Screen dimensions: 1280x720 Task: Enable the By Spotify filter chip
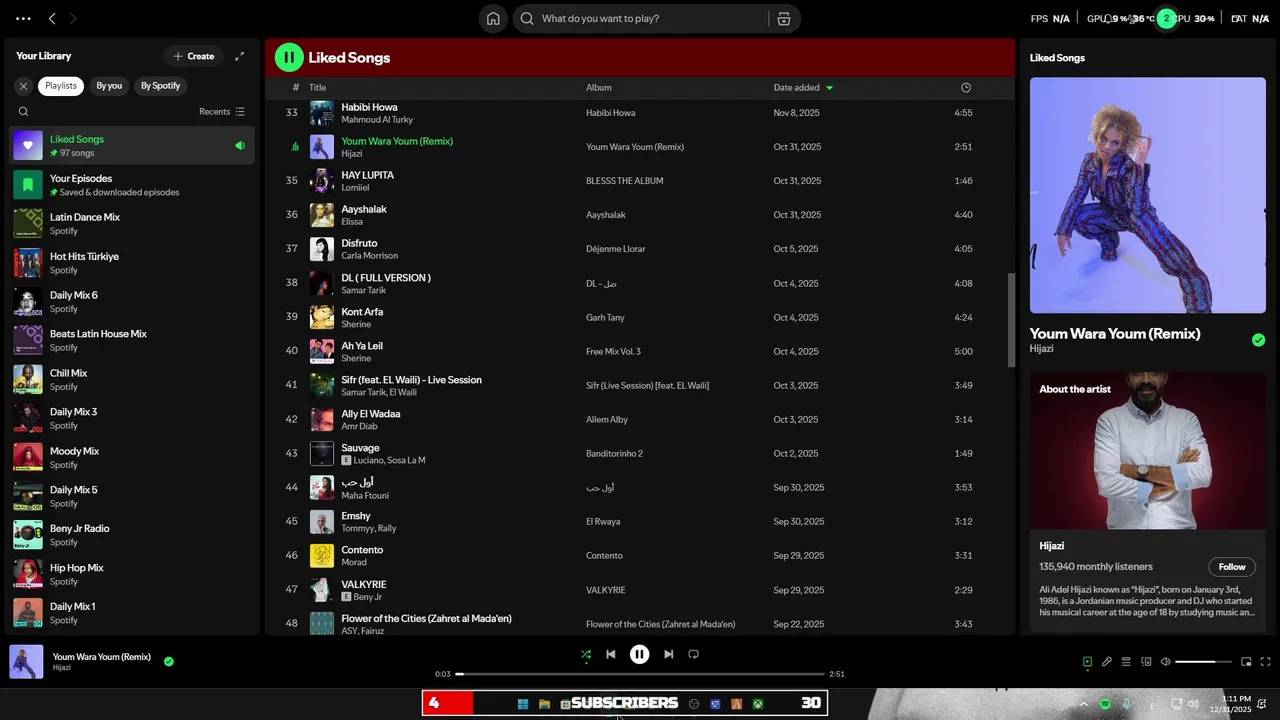click(160, 86)
